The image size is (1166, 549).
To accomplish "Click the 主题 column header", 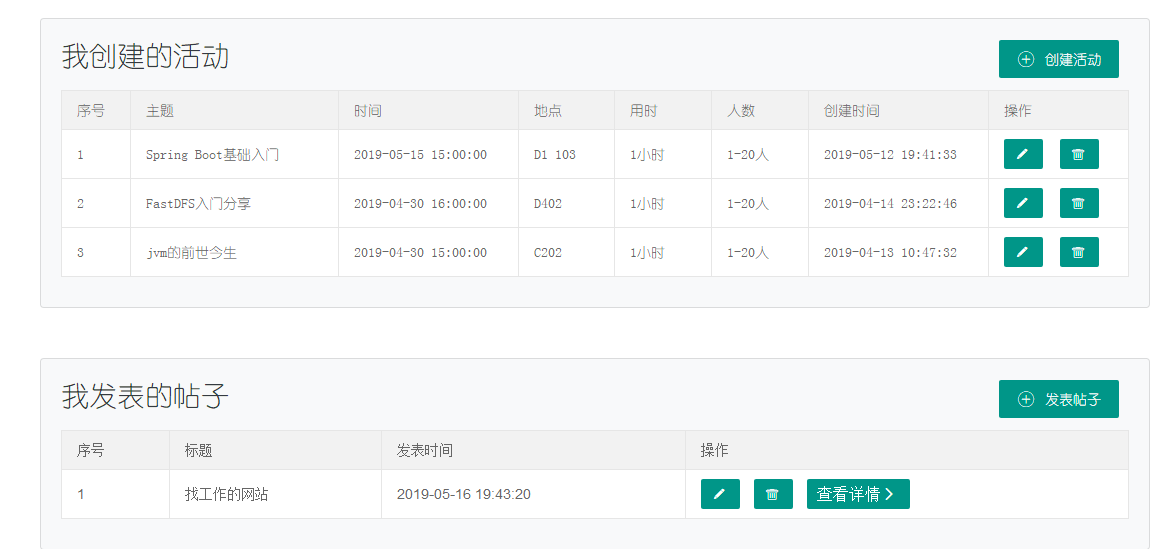I will (x=160, y=111).
